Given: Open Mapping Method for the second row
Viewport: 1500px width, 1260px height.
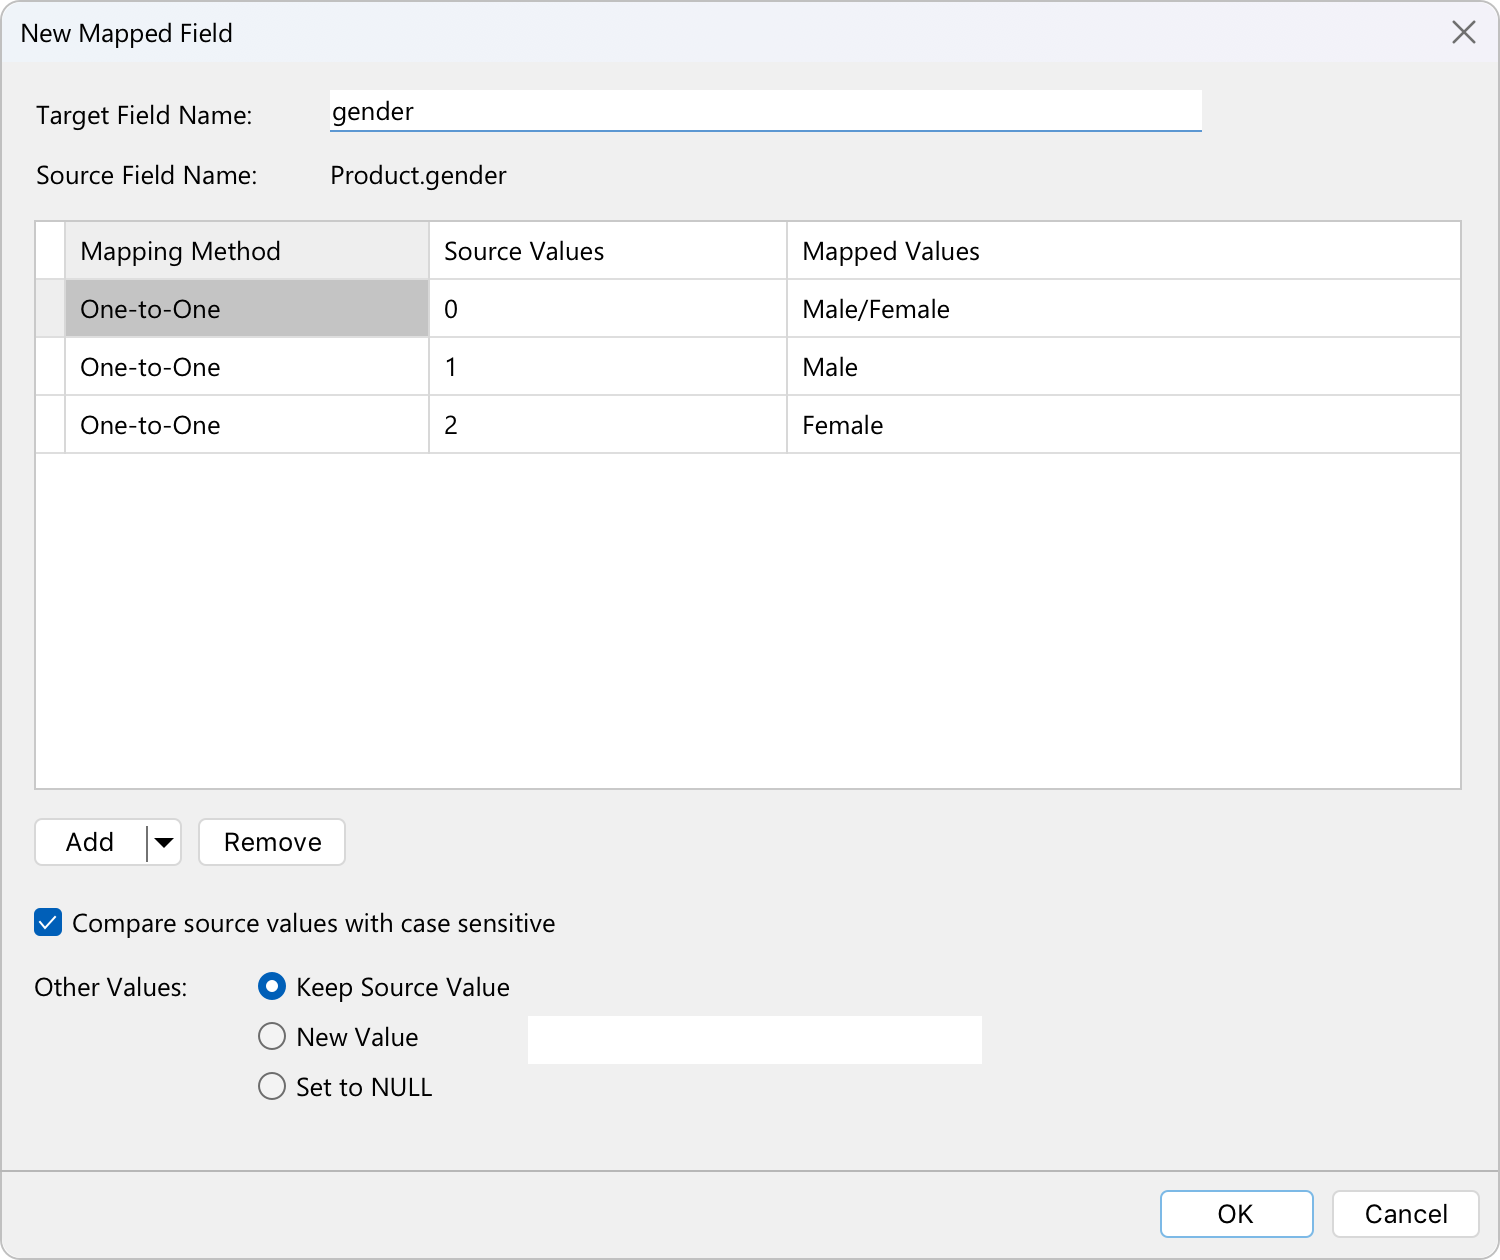Looking at the screenshot, I should pyautogui.click(x=246, y=367).
